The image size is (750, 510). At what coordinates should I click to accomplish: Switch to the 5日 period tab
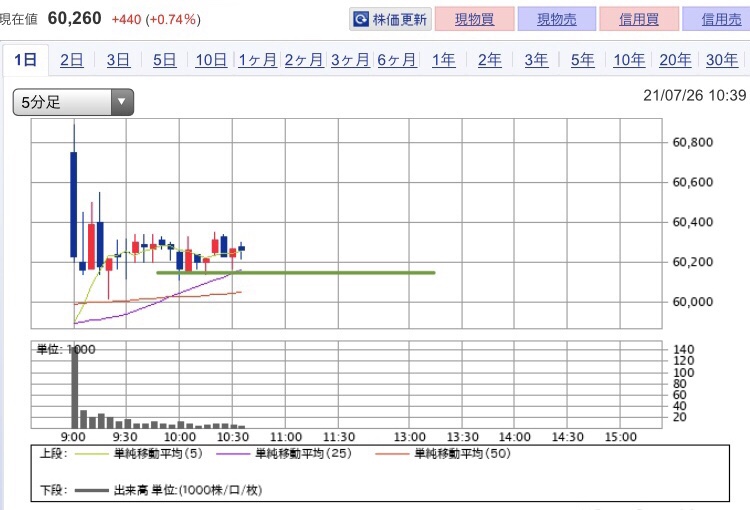165,60
